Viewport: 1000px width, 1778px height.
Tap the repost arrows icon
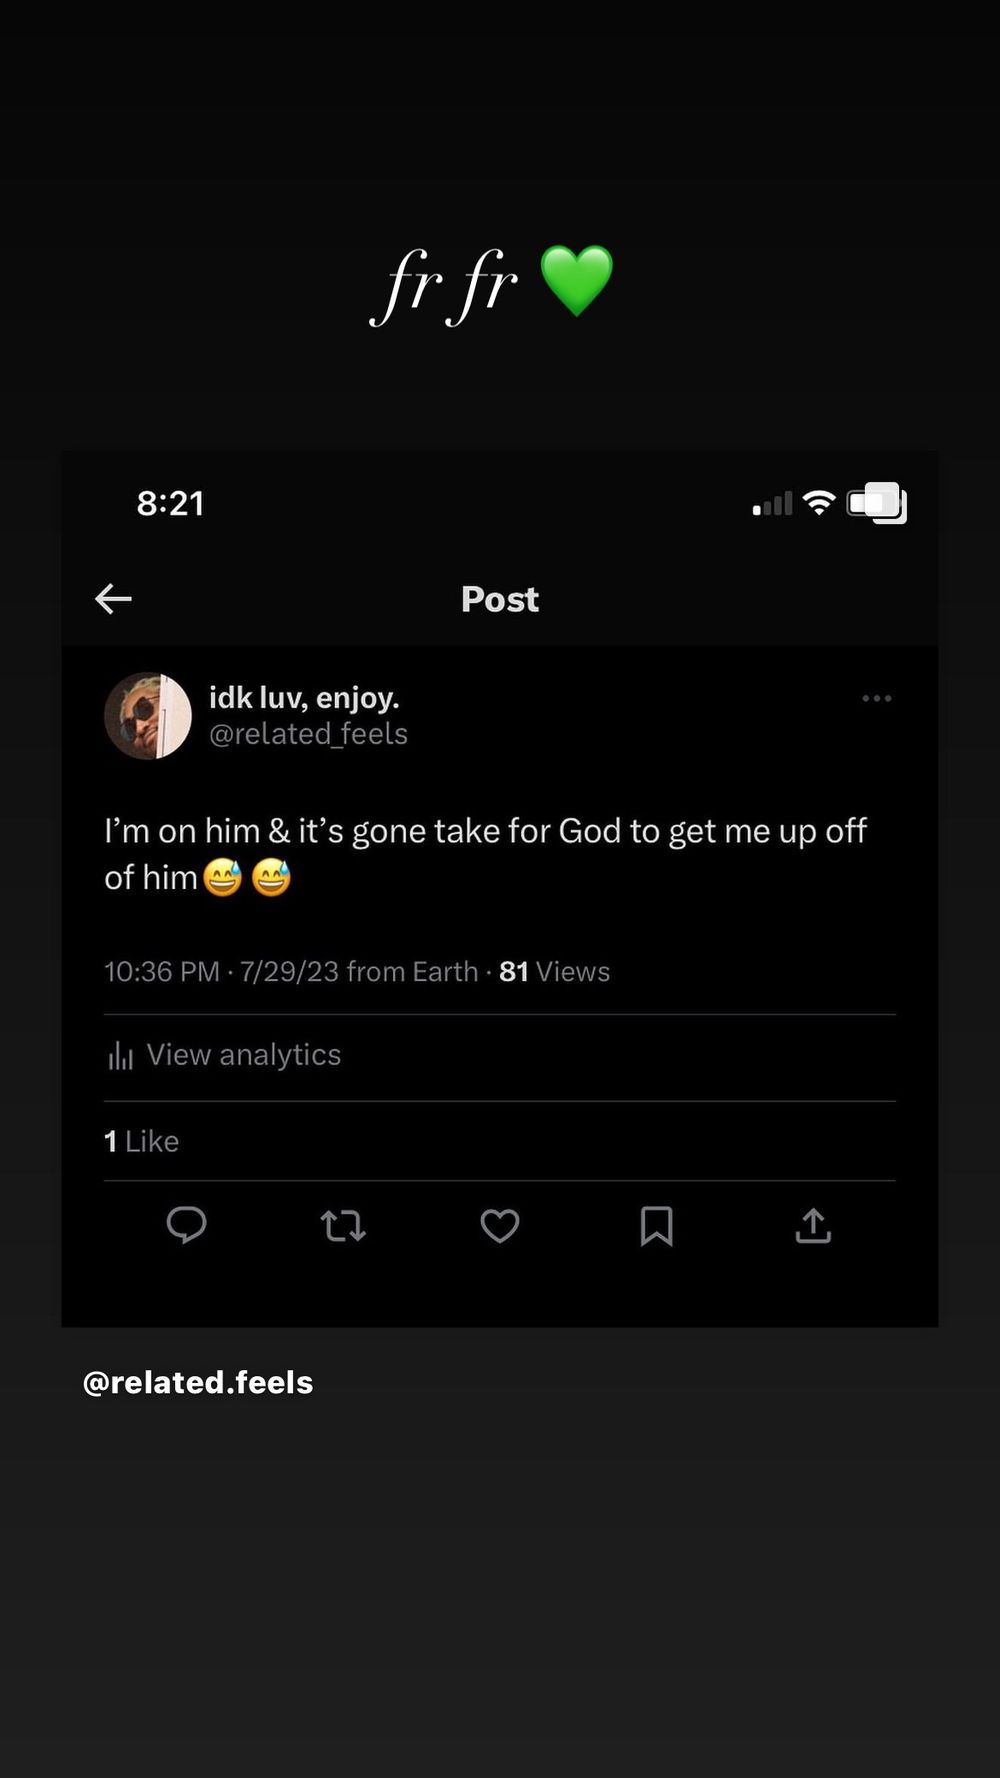pos(343,1226)
